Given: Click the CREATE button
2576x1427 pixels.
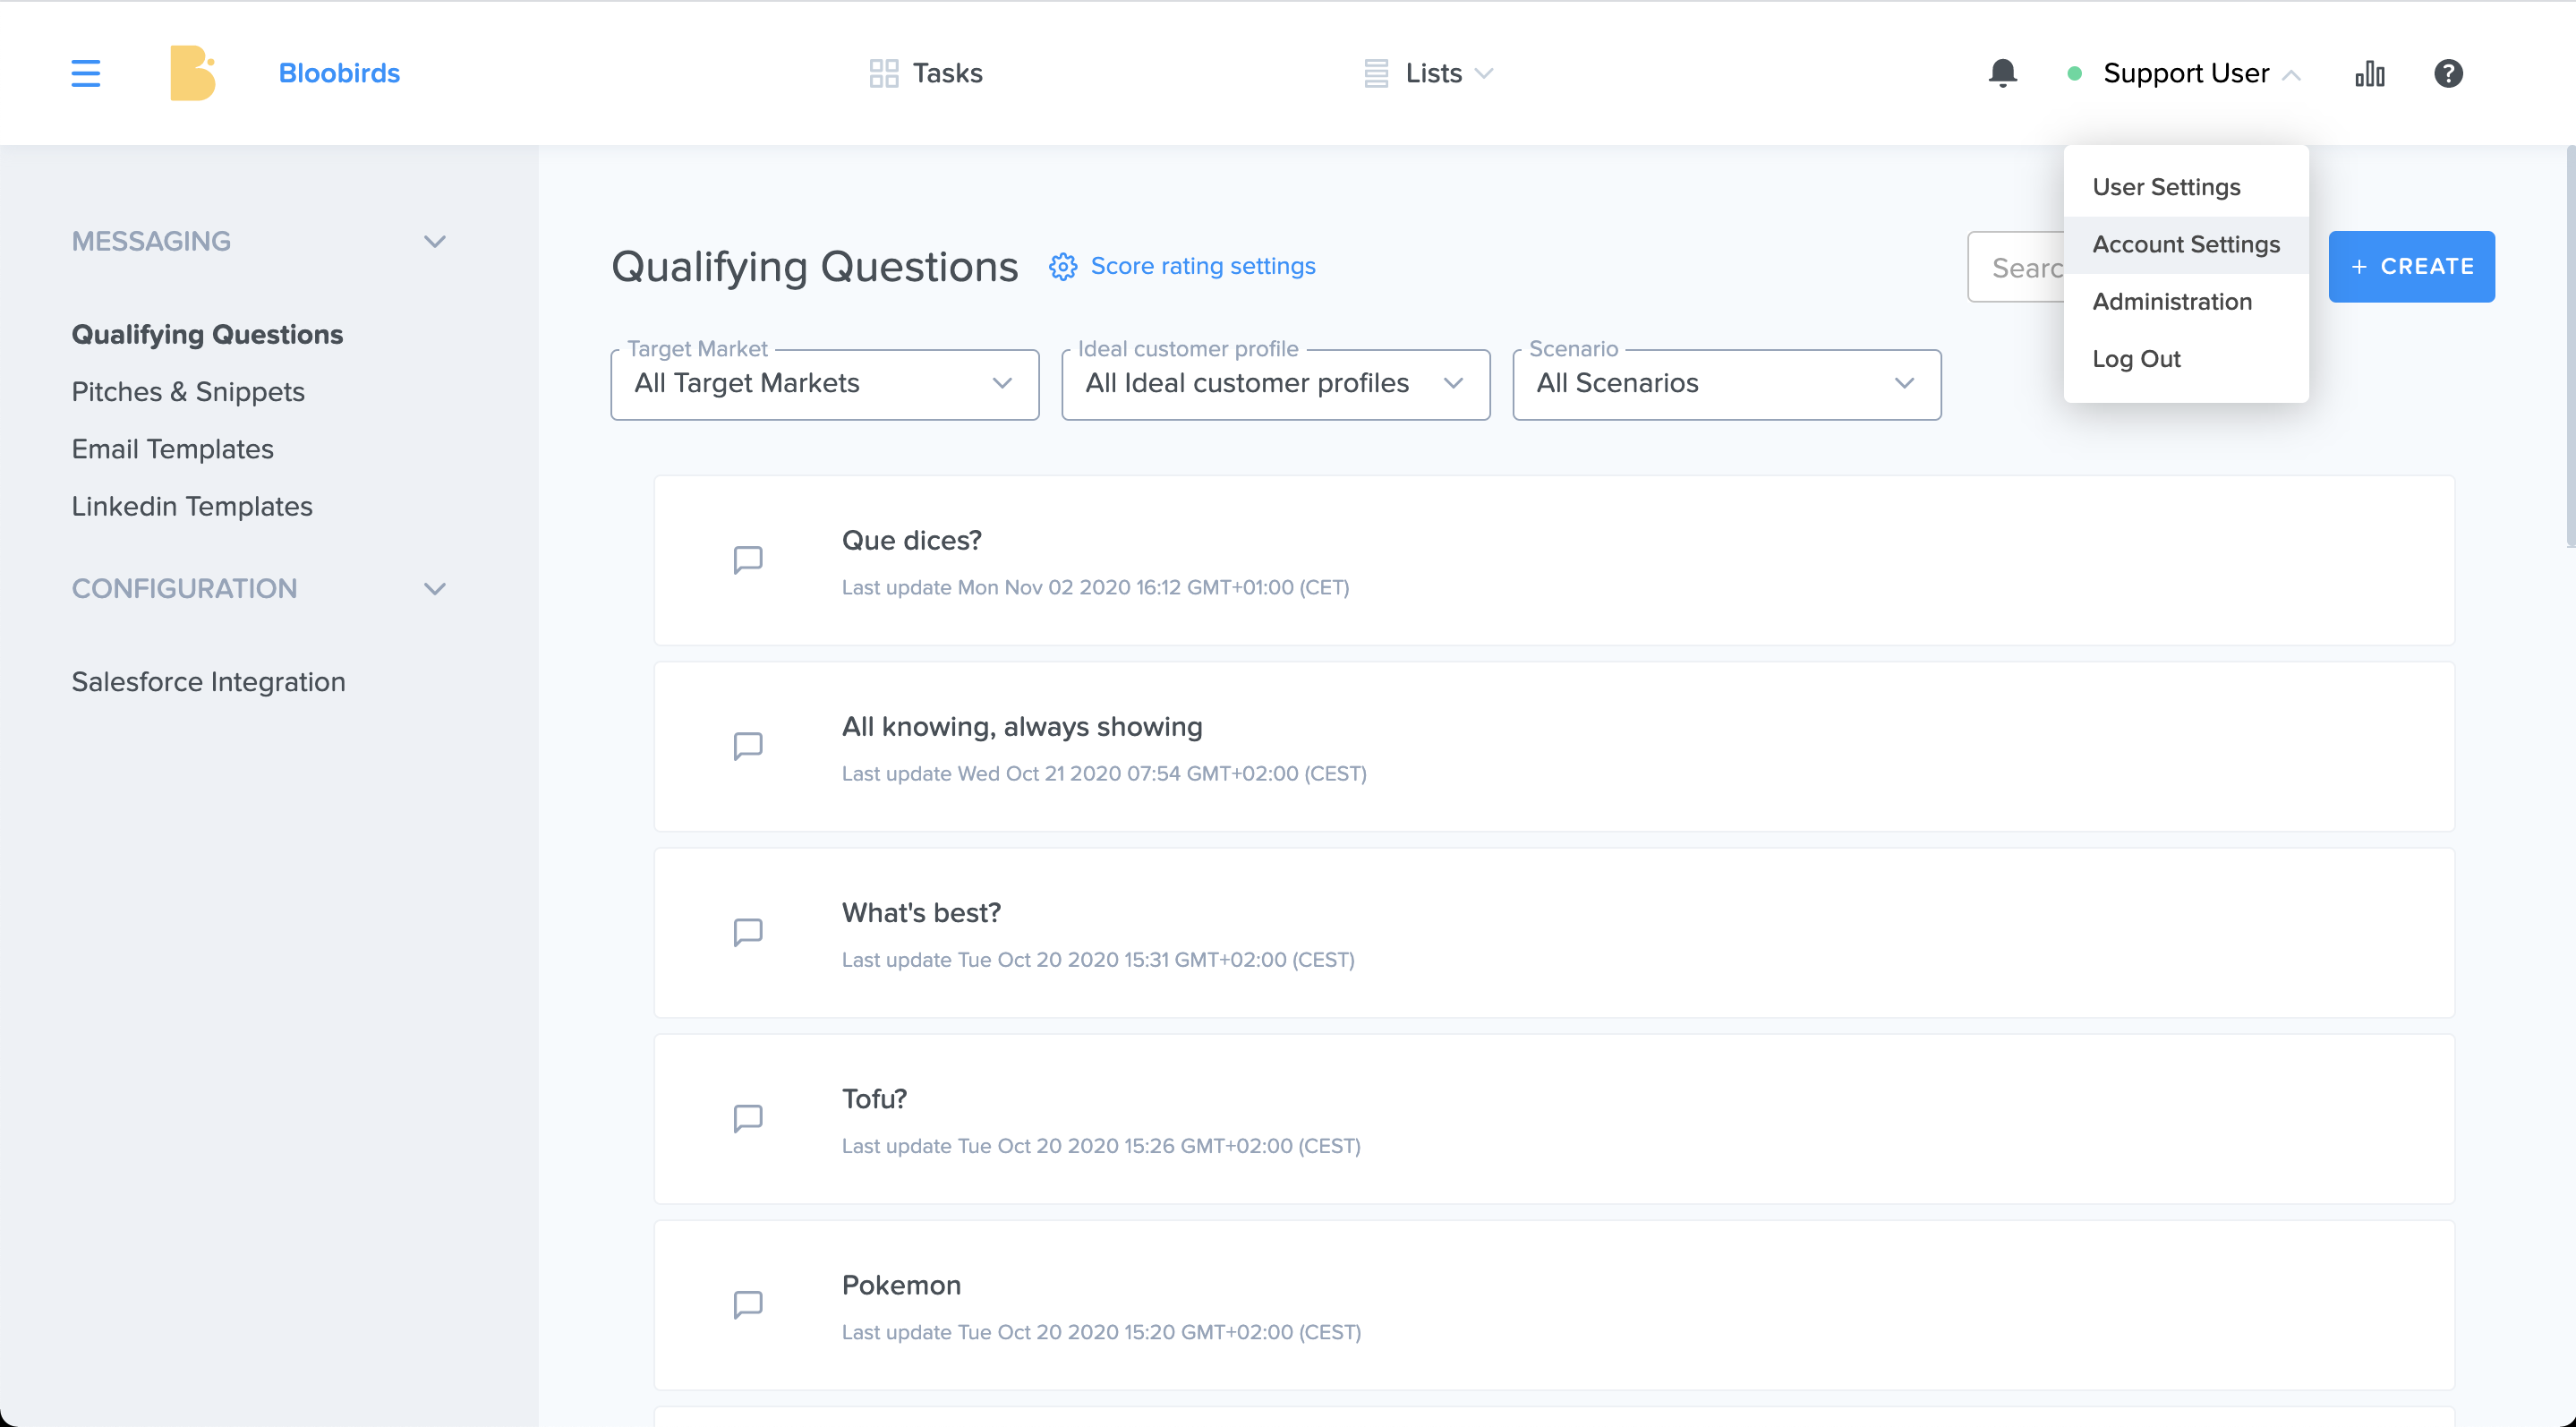Looking at the screenshot, I should click(2411, 266).
